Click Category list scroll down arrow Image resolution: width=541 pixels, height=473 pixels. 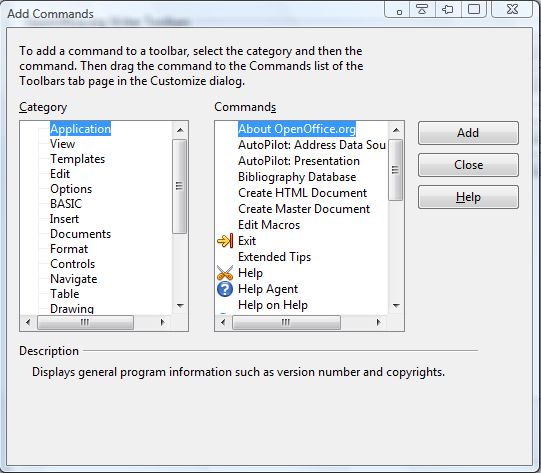click(180, 305)
